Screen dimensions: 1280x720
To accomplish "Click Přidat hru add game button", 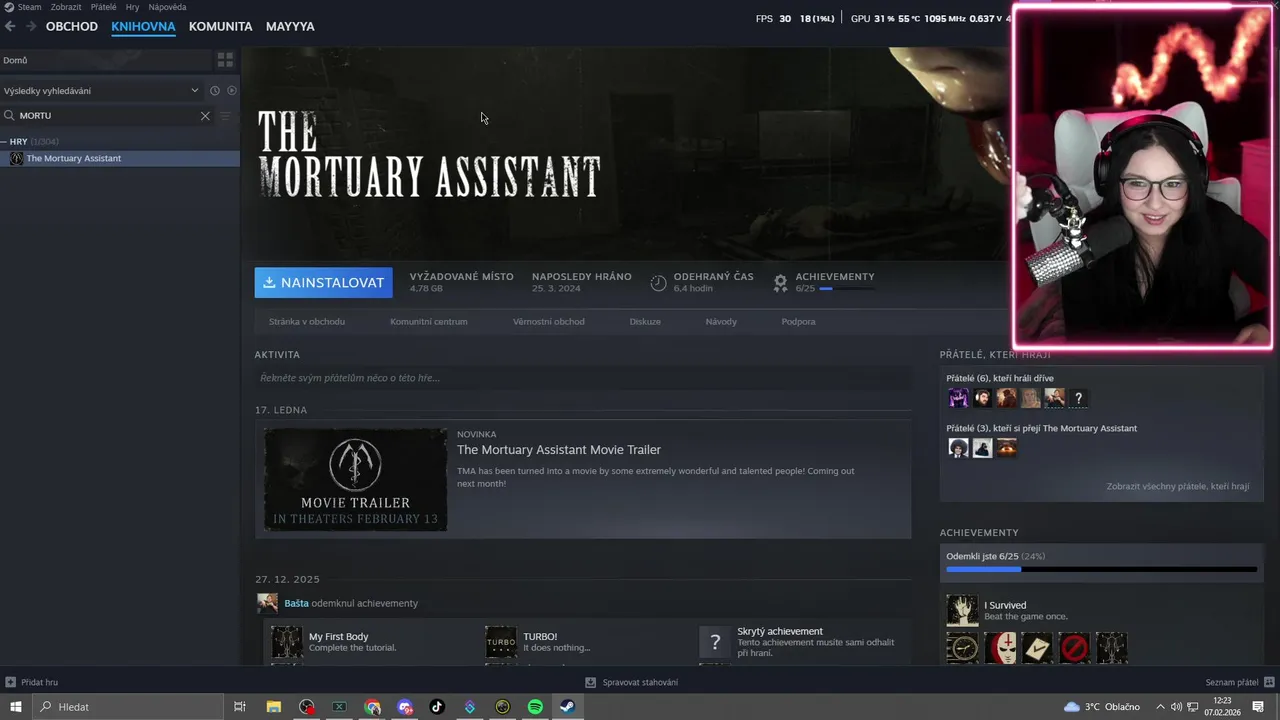I will (32, 682).
